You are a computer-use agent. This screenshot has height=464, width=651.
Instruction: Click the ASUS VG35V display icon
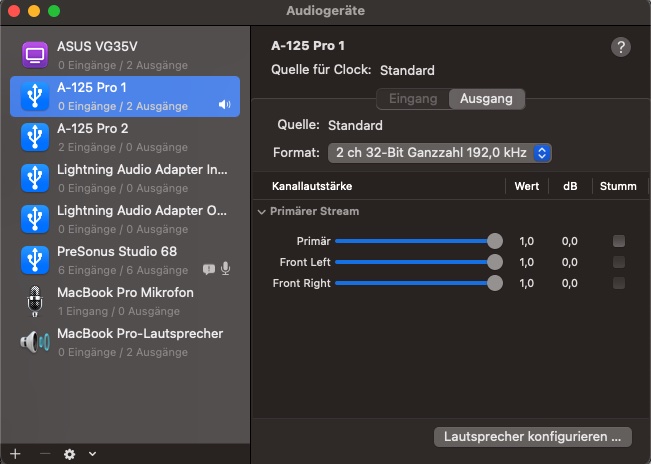(35, 55)
